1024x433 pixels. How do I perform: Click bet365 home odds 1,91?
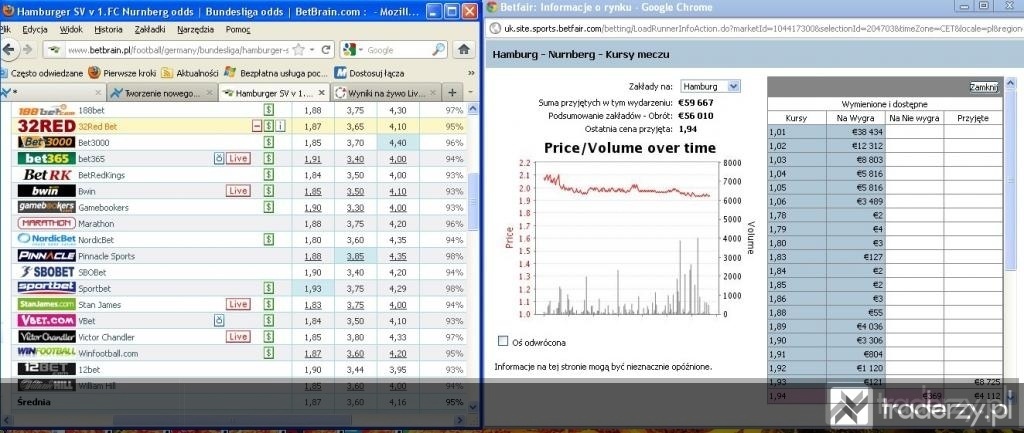313,159
